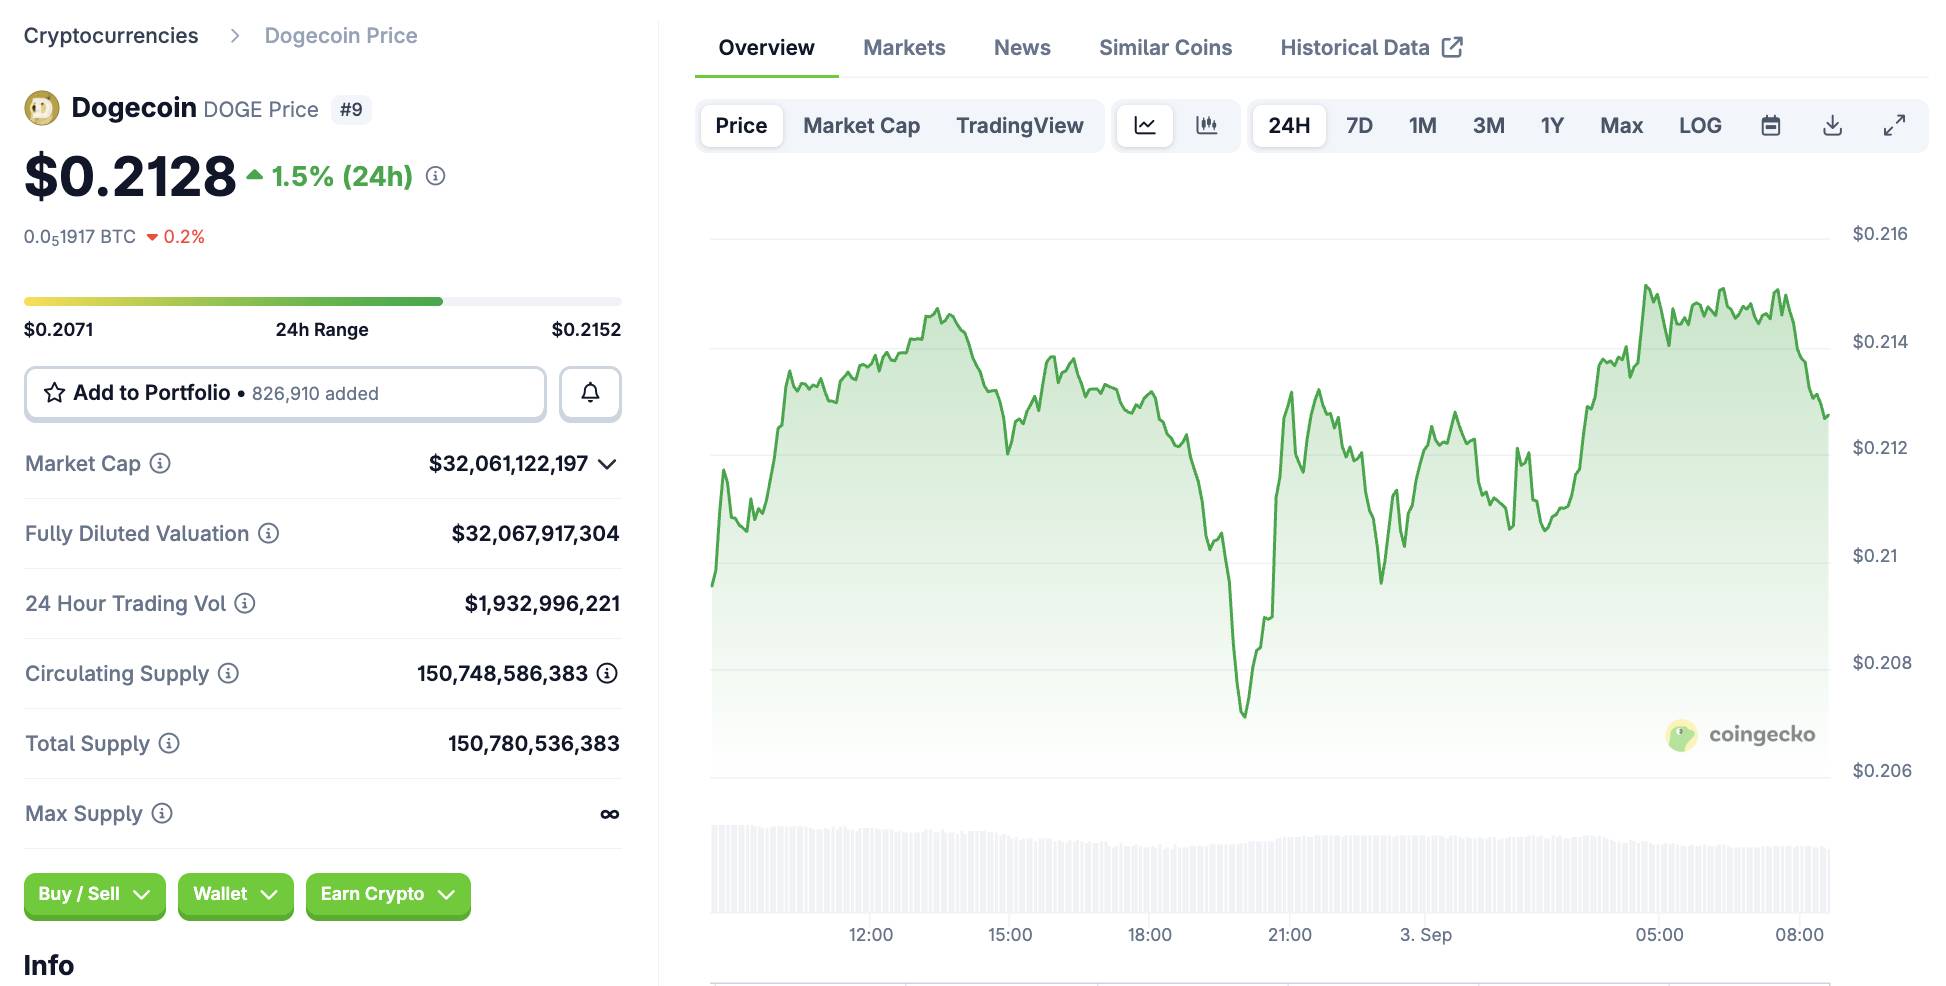Select the 7D time range
Screen dimensions: 1946x986
(1359, 125)
